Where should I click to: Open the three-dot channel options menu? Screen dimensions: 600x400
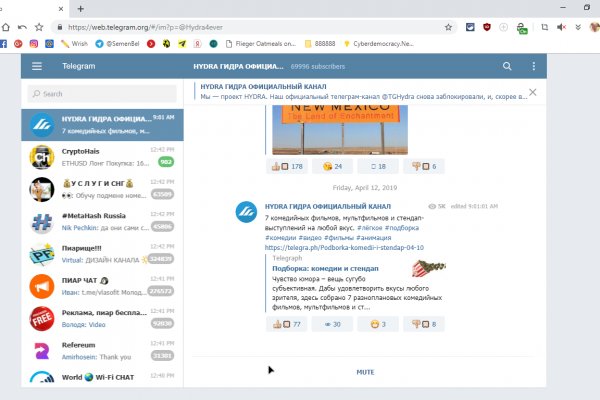pos(532,66)
